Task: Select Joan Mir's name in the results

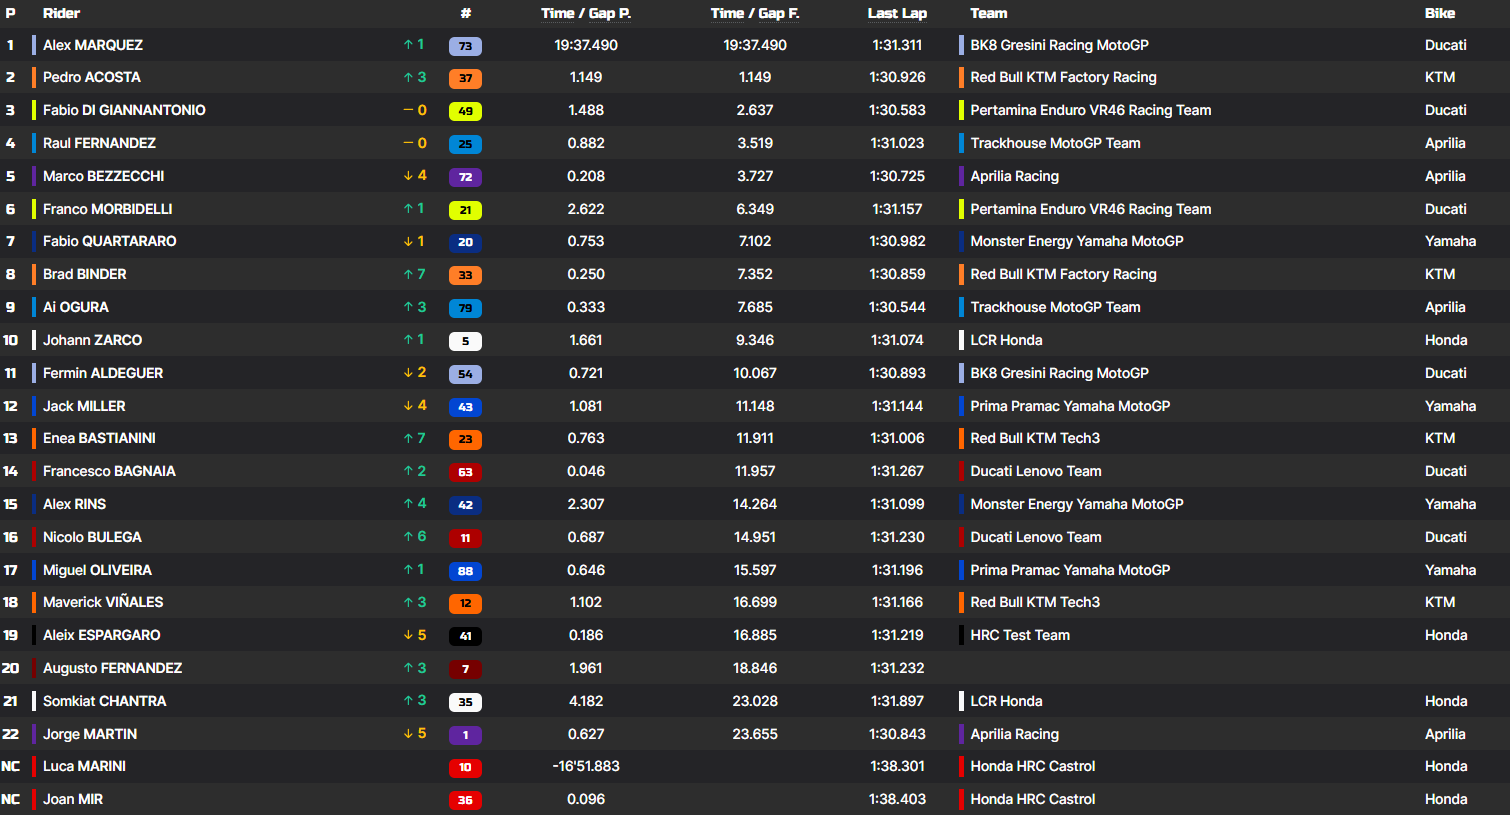Action: coord(73,799)
